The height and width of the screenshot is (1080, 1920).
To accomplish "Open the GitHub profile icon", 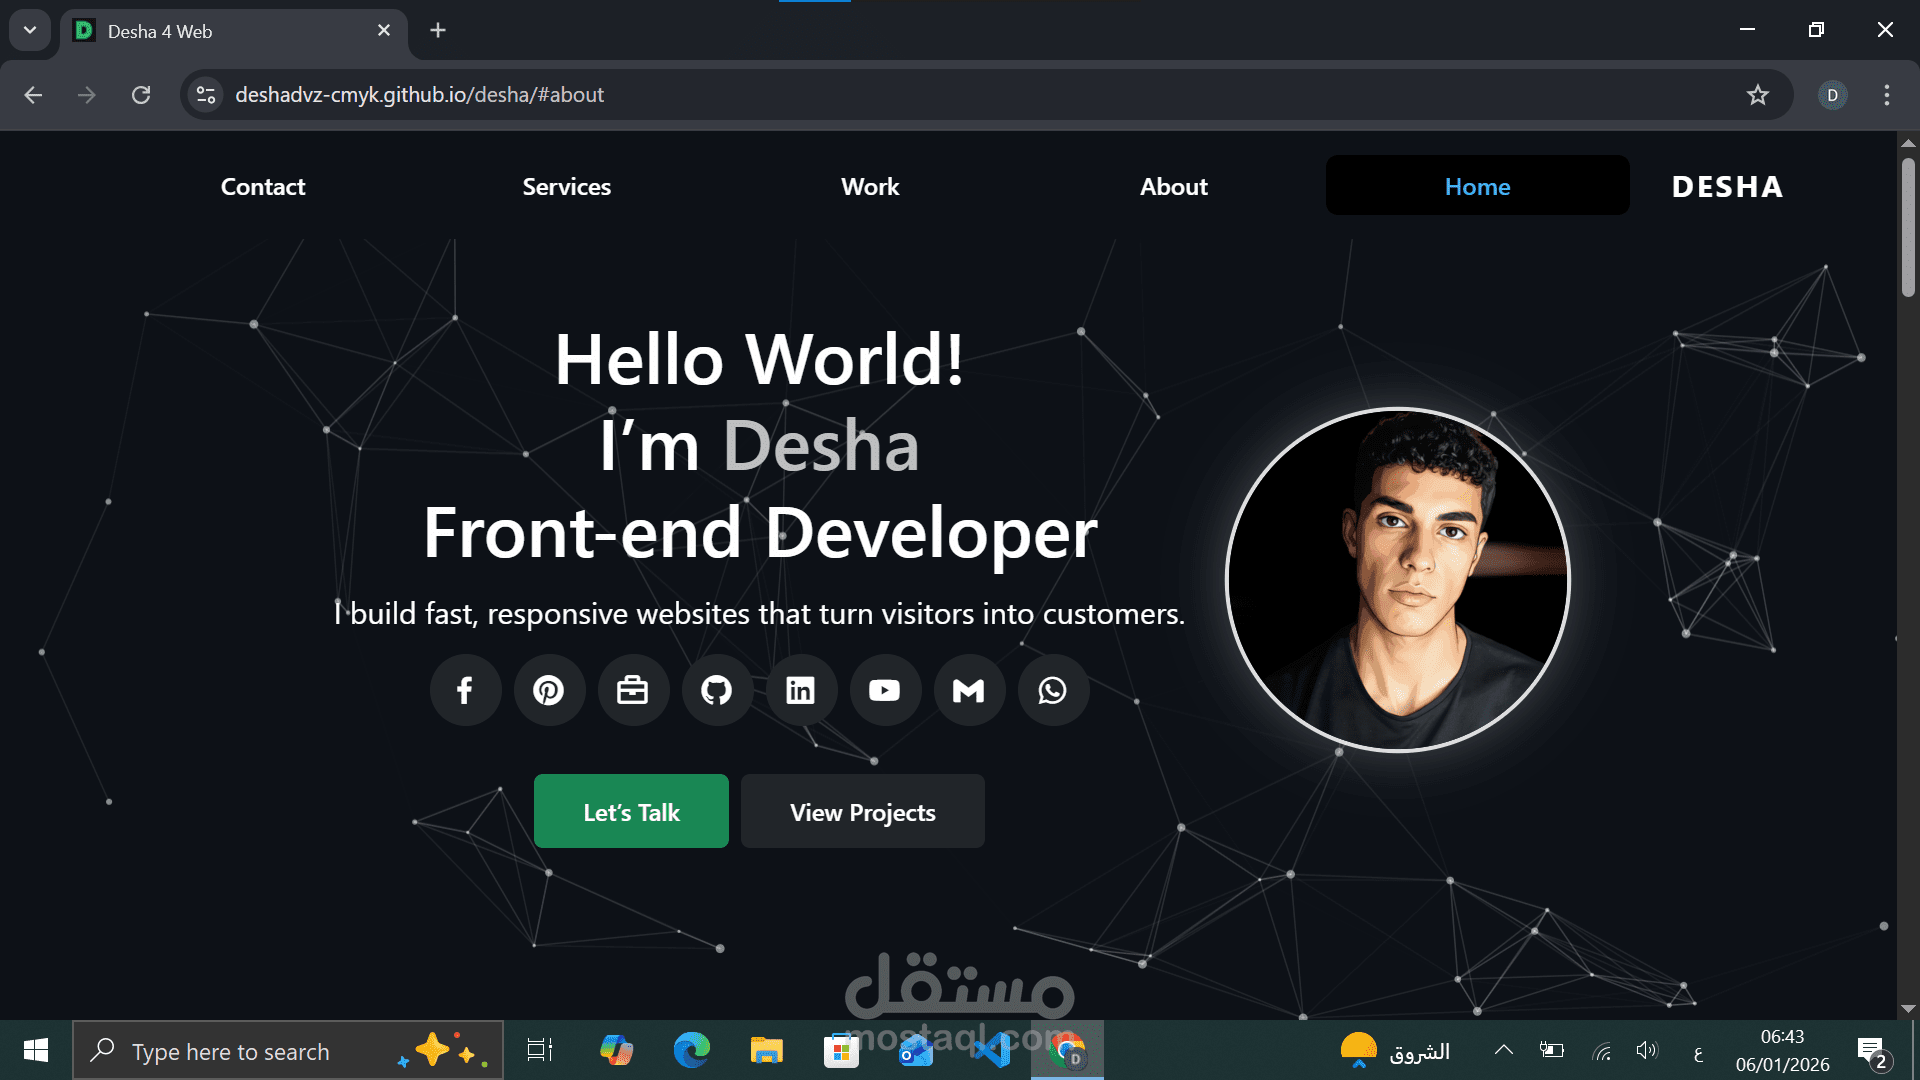I will [x=717, y=690].
